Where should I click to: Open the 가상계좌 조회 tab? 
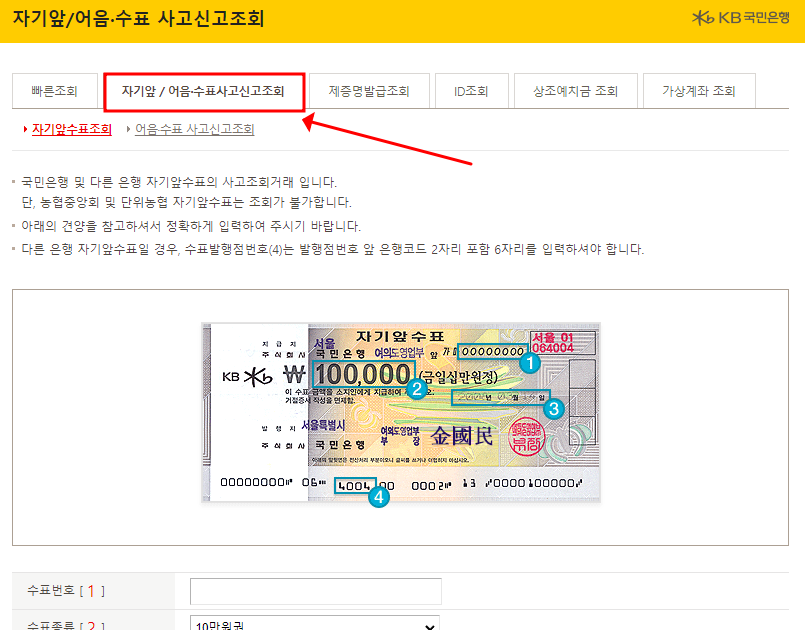click(x=699, y=91)
